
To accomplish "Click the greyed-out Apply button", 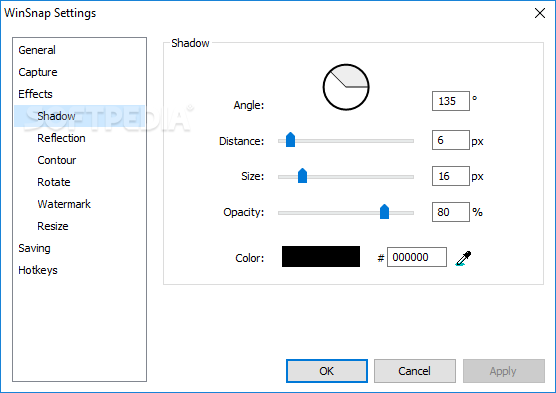I will pyautogui.click(x=504, y=371).
